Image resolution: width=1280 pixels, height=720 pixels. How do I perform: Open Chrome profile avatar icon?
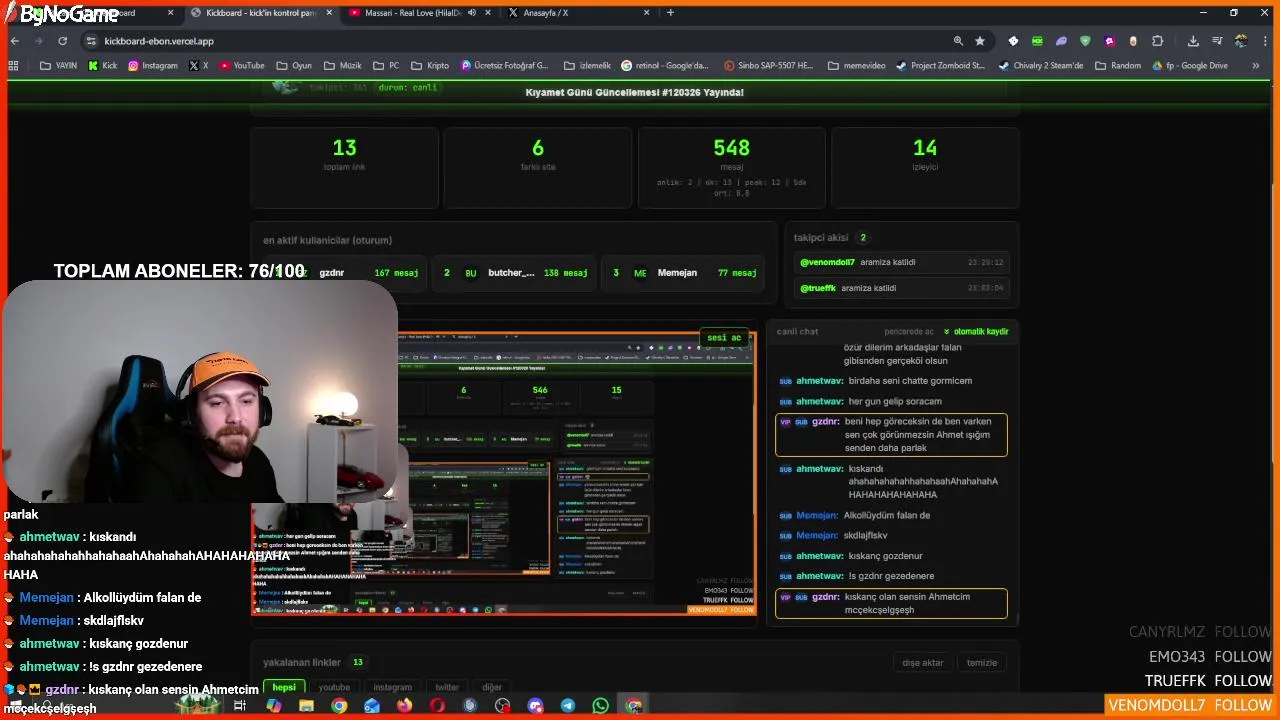1240,41
